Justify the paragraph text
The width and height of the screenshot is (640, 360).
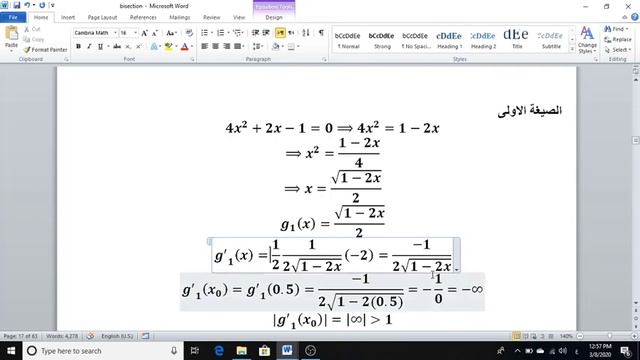tap(237, 47)
